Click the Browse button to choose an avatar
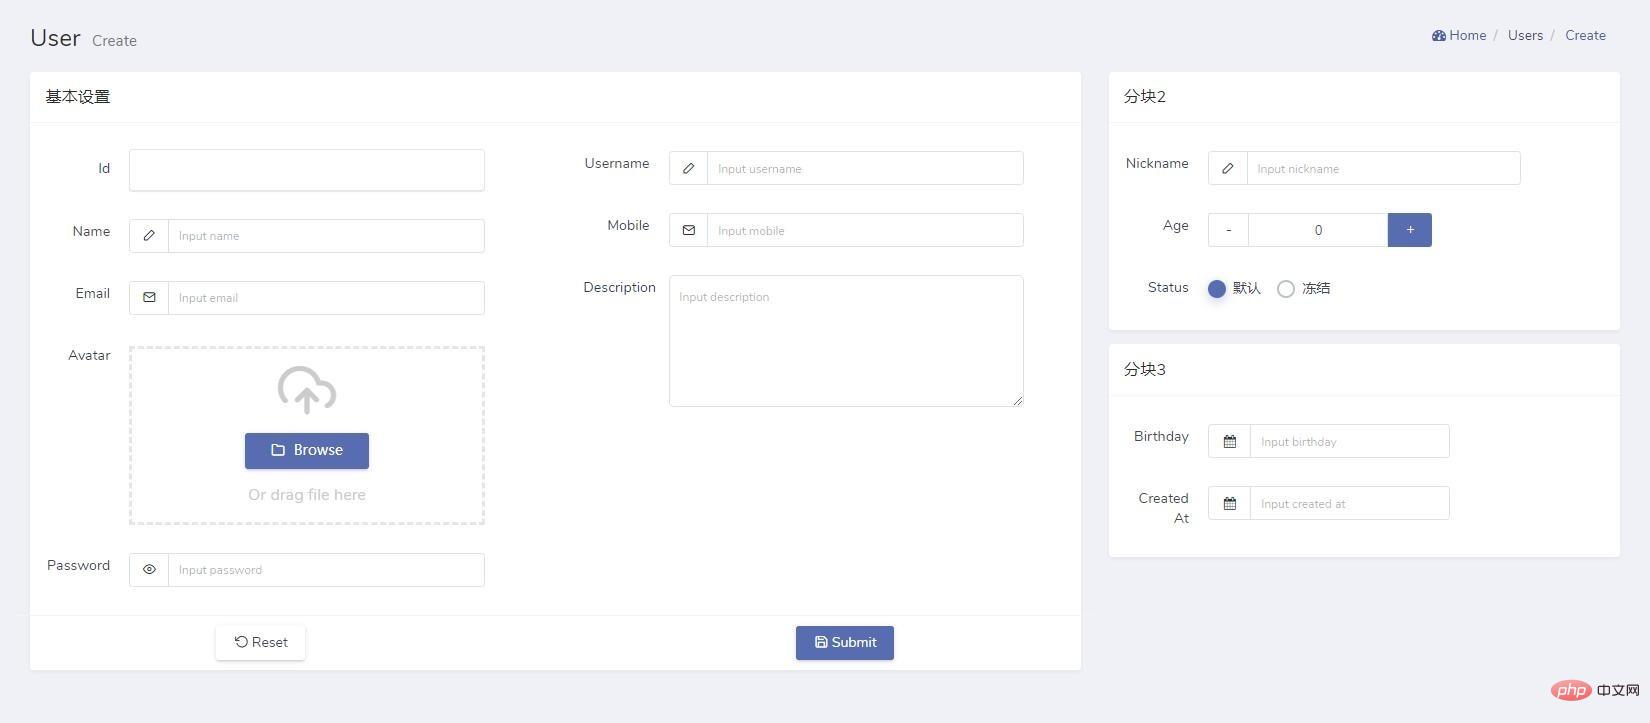The image size is (1650, 723). pos(306,450)
